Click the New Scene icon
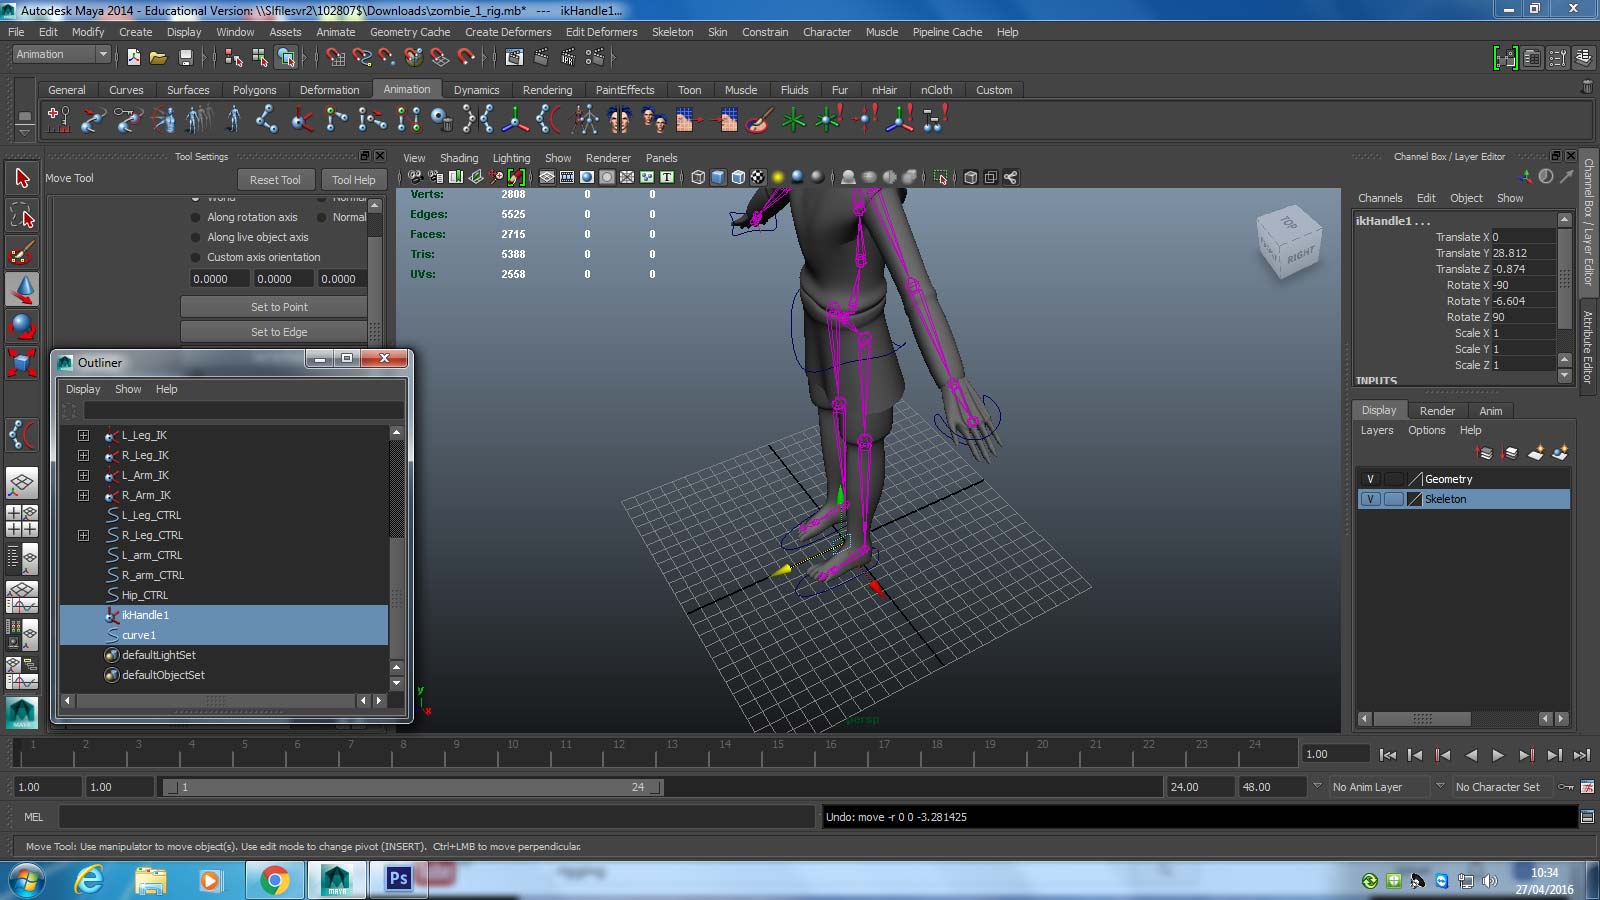 133,57
